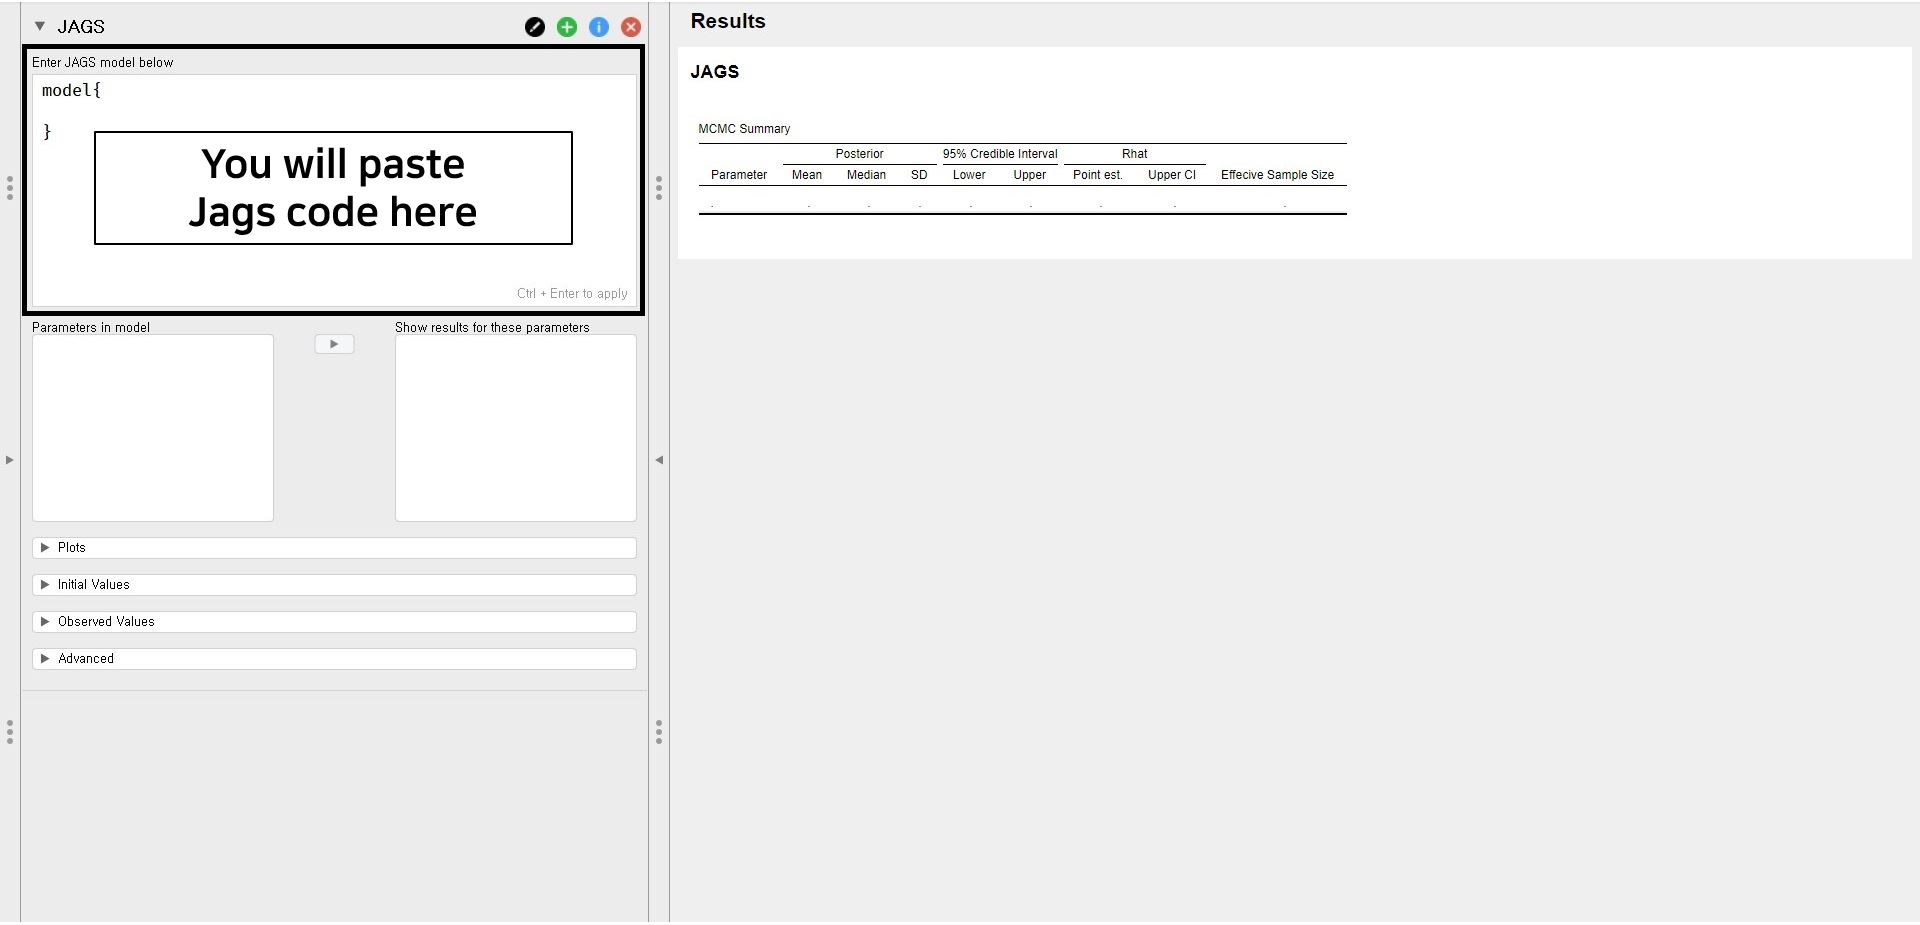1920x925 pixels.
Task: Click lower drag handle on the left edge
Action: (x=10, y=732)
